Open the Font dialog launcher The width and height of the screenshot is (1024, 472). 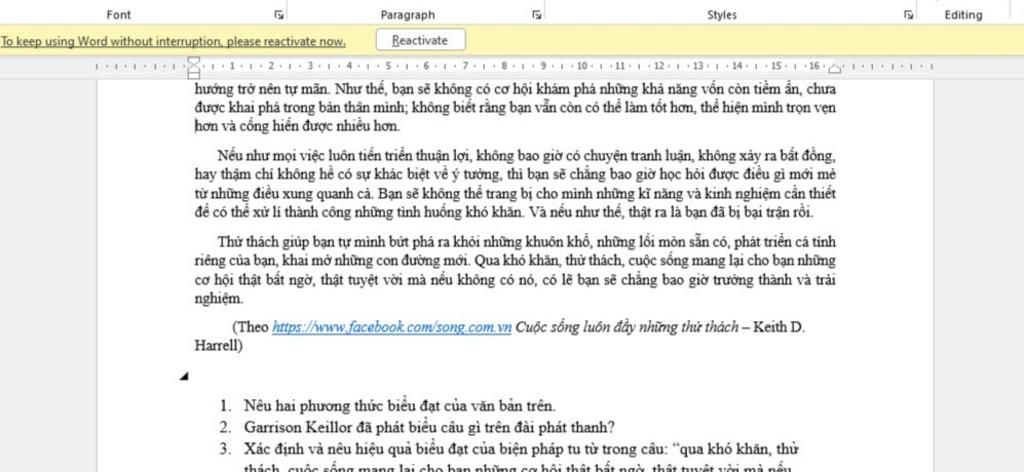pyautogui.click(x=279, y=14)
